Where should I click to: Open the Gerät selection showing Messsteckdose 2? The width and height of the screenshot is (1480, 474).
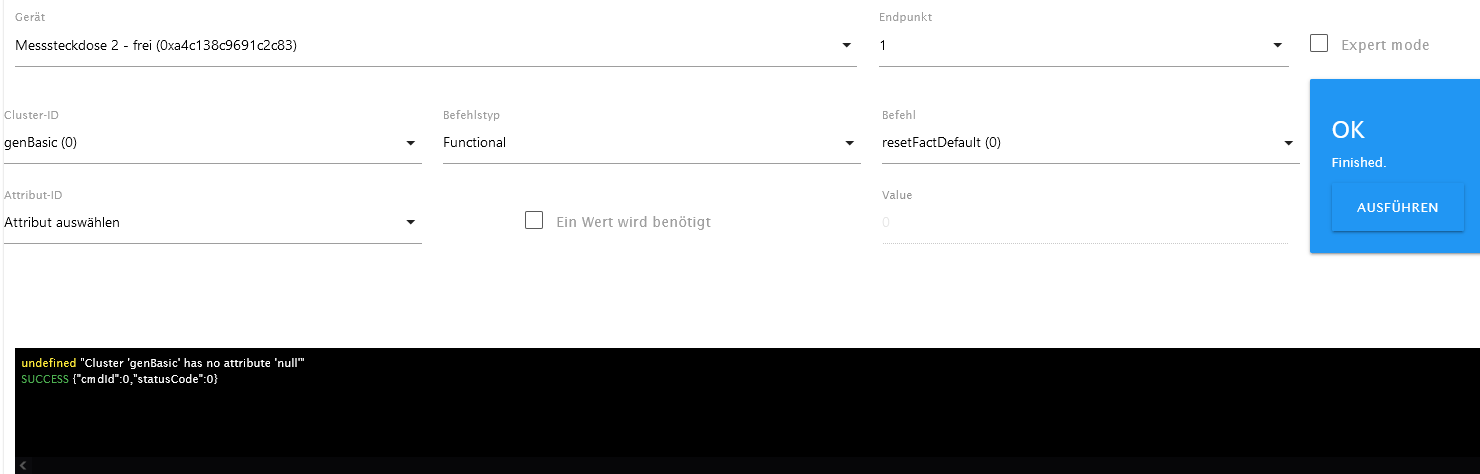(x=420, y=46)
